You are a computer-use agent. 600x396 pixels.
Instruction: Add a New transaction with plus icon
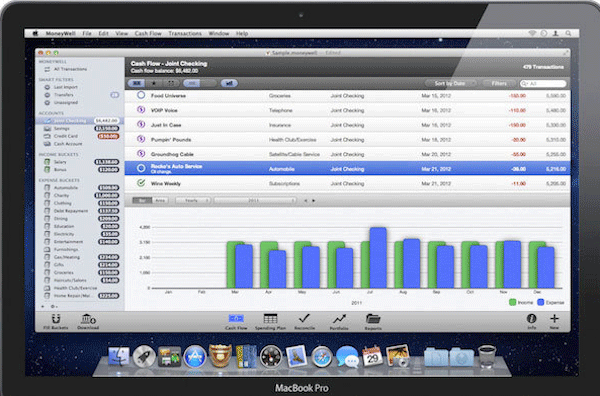tap(554, 318)
